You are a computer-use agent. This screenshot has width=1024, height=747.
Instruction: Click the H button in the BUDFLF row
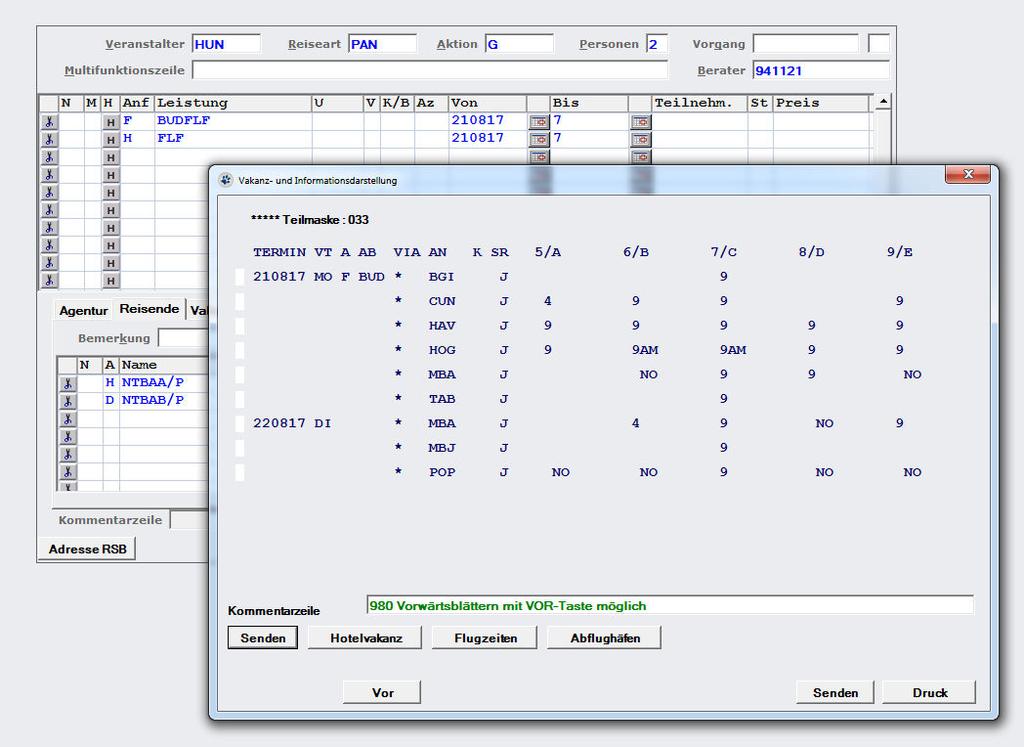pos(110,122)
